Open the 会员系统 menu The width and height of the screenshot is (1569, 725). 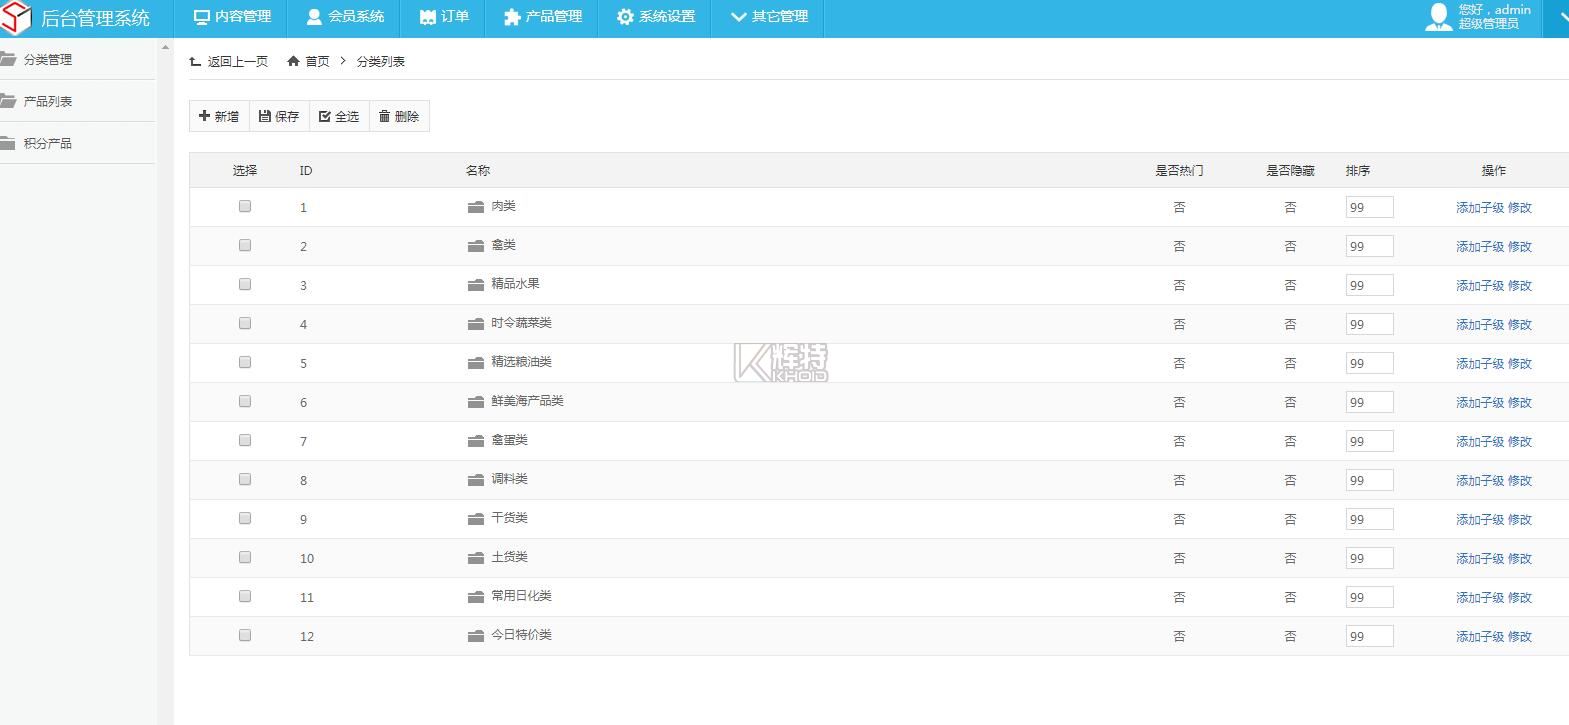(345, 17)
